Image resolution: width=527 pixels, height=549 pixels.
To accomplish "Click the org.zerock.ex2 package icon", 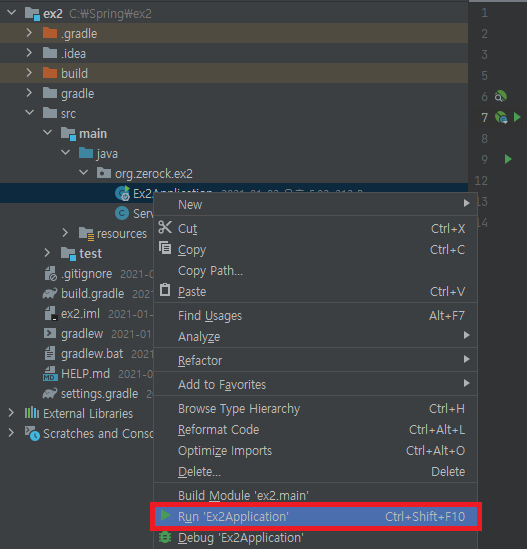I will (104, 173).
